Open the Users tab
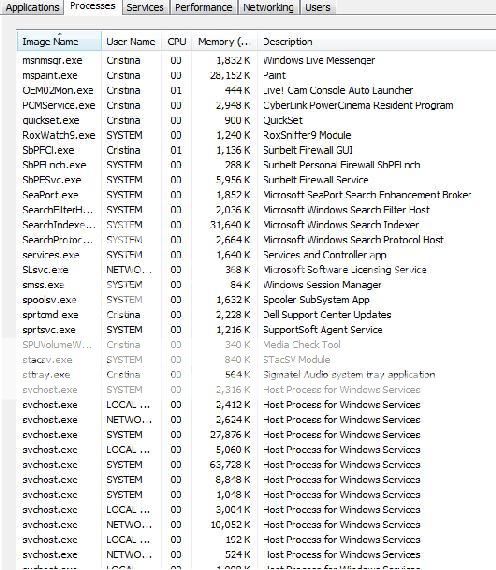496x570 pixels. pos(317,8)
